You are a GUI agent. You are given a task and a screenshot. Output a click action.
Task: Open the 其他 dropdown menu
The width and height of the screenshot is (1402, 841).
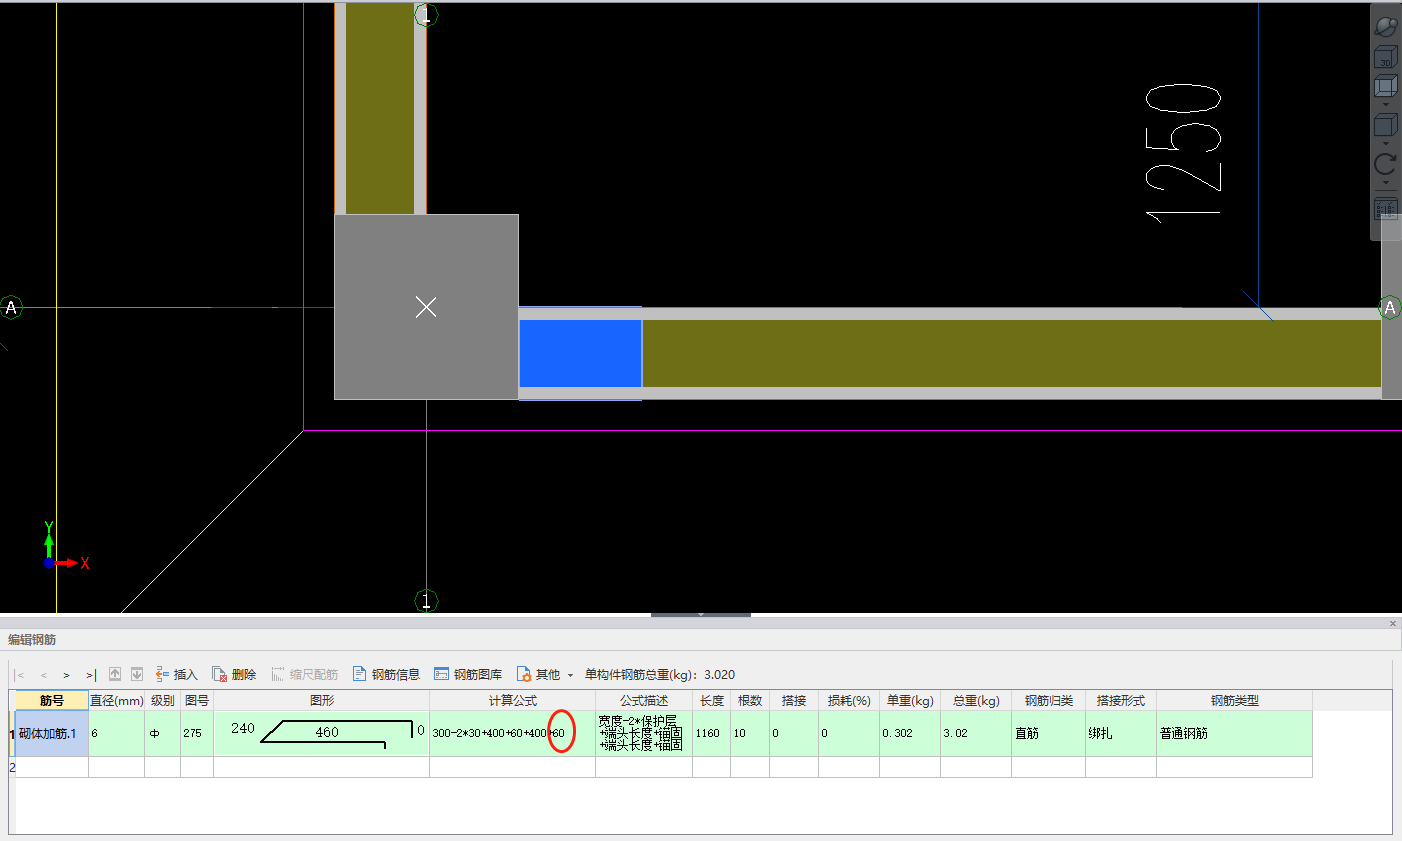[545, 674]
